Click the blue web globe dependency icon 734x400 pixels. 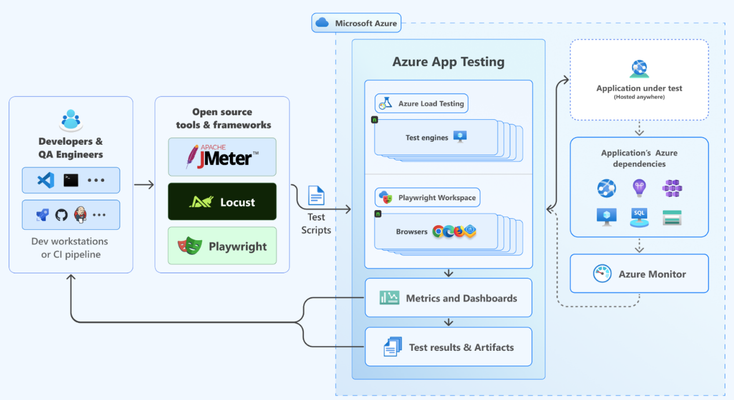point(607,188)
